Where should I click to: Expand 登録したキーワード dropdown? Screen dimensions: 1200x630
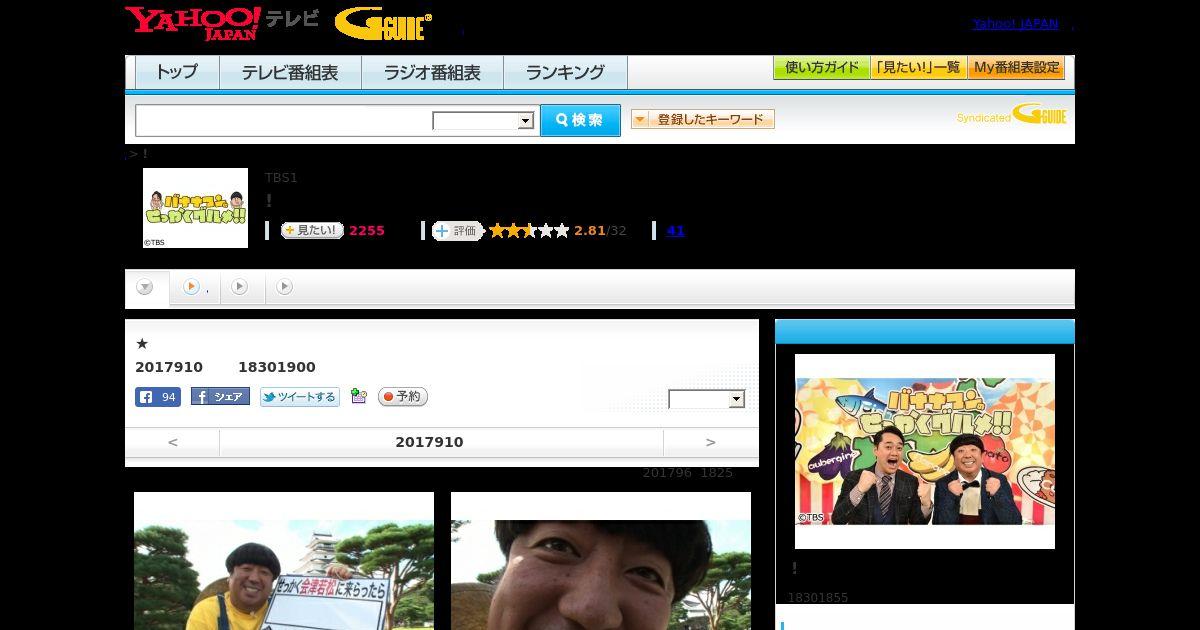[x=703, y=119]
